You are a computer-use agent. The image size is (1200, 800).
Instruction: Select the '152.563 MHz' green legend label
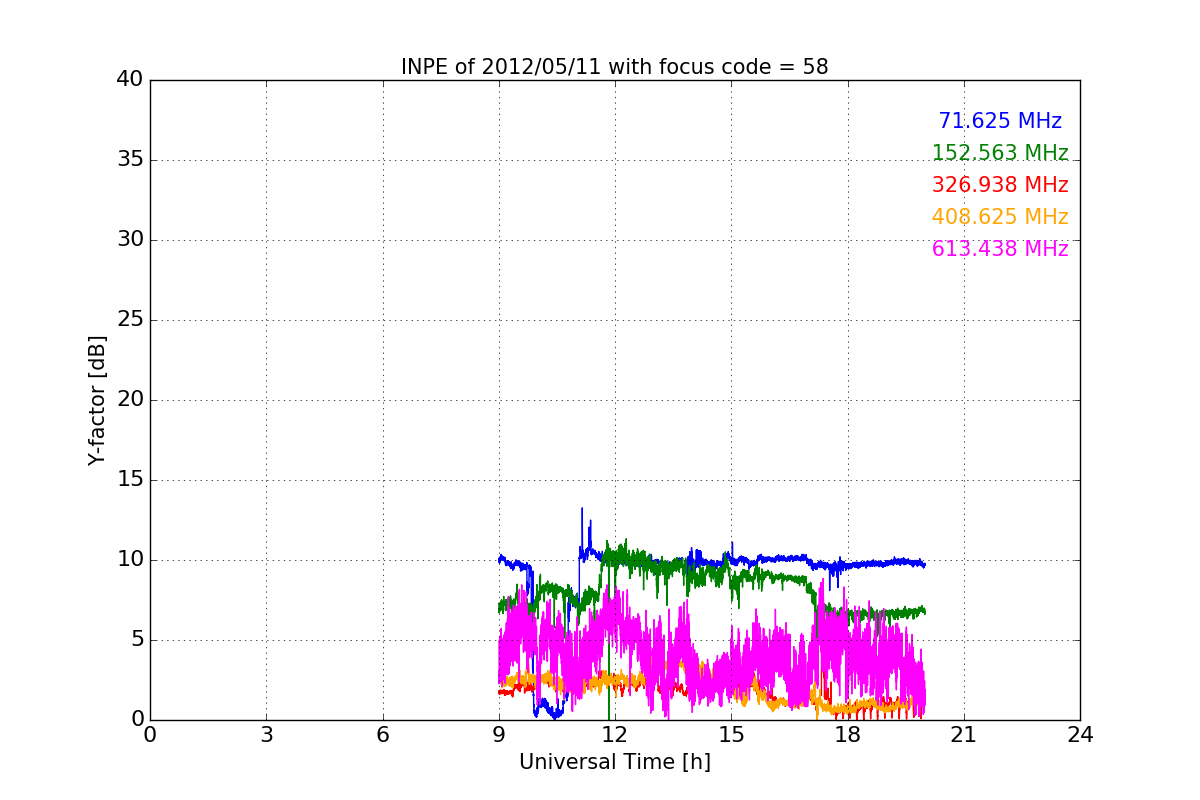click(1000, 153)
